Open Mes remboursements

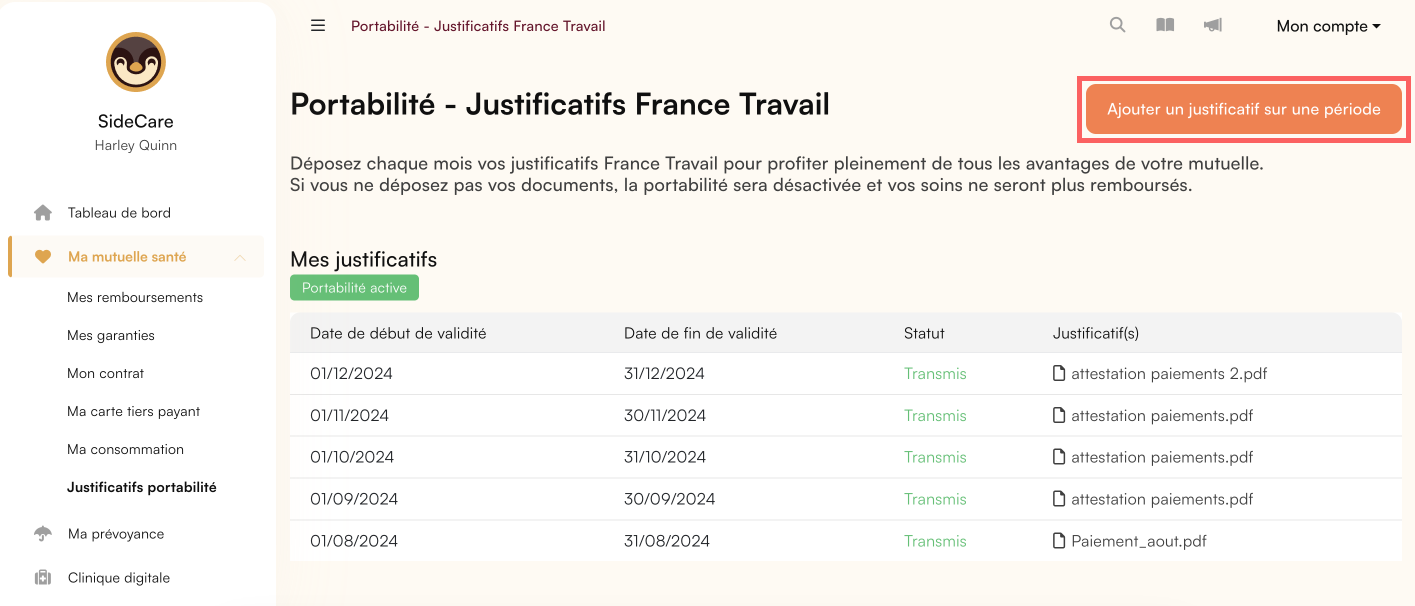(x=135, y=298)
